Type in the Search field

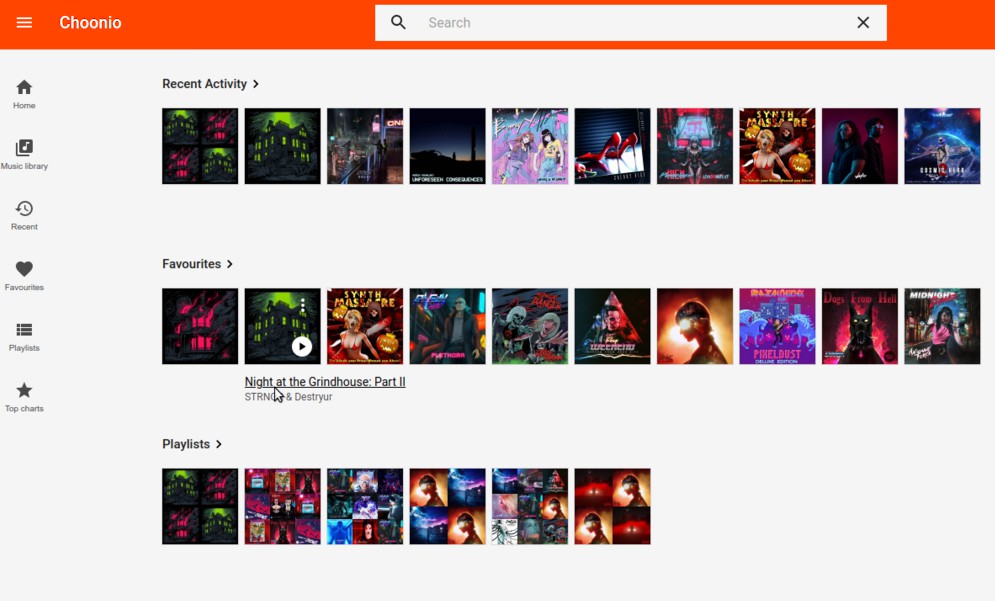(x=630, y=23)
